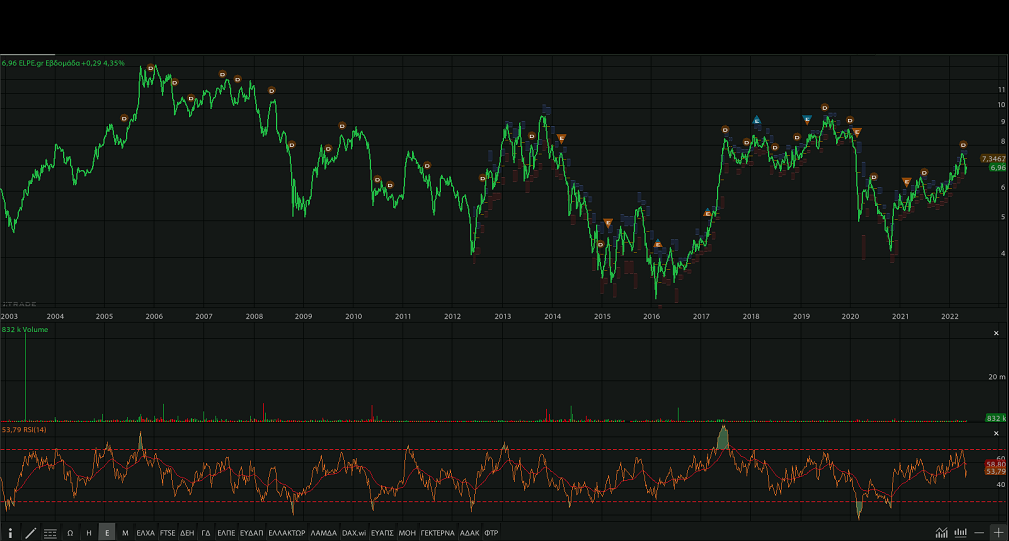Viewport: 1009px width, 541px height.
Task: Zoom in with the plus icon
Action: click(x=998, y=533)
